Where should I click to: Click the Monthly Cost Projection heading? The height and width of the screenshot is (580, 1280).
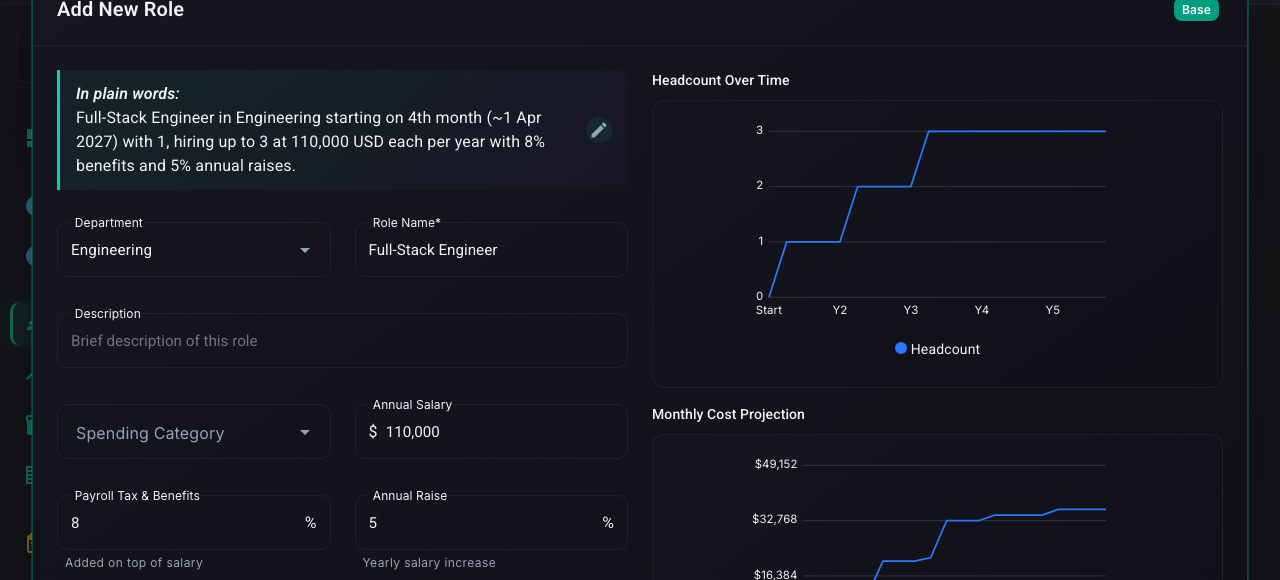(x=728, y=414)
